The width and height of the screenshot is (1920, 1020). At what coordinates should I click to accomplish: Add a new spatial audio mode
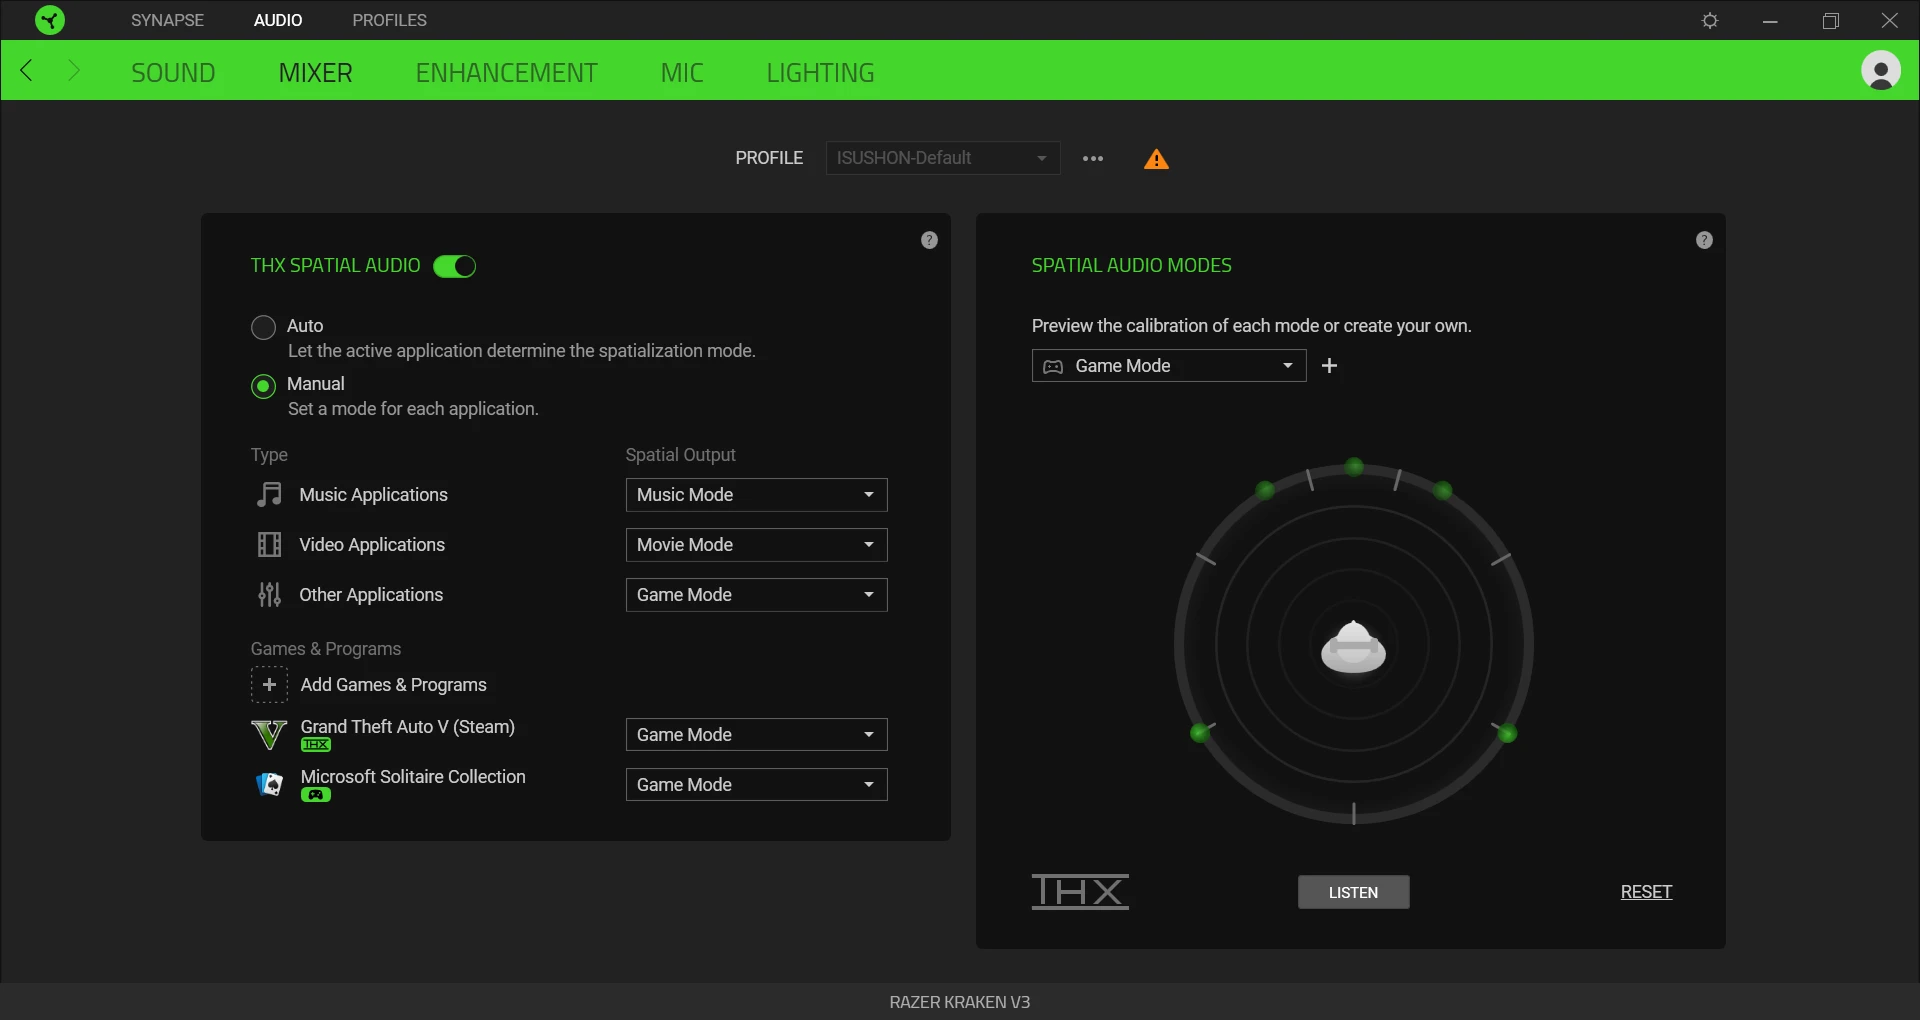coord(1329,366)
